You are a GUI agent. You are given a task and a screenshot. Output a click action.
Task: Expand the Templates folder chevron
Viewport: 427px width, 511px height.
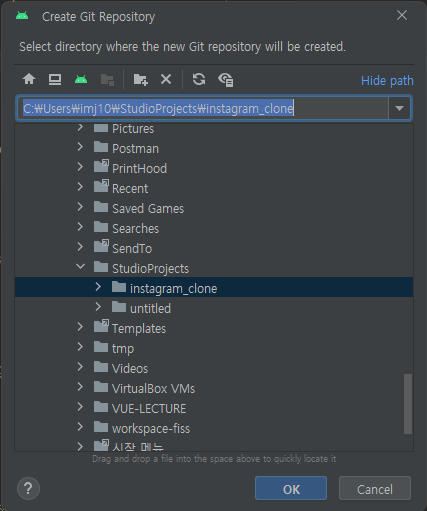[80, 327]
